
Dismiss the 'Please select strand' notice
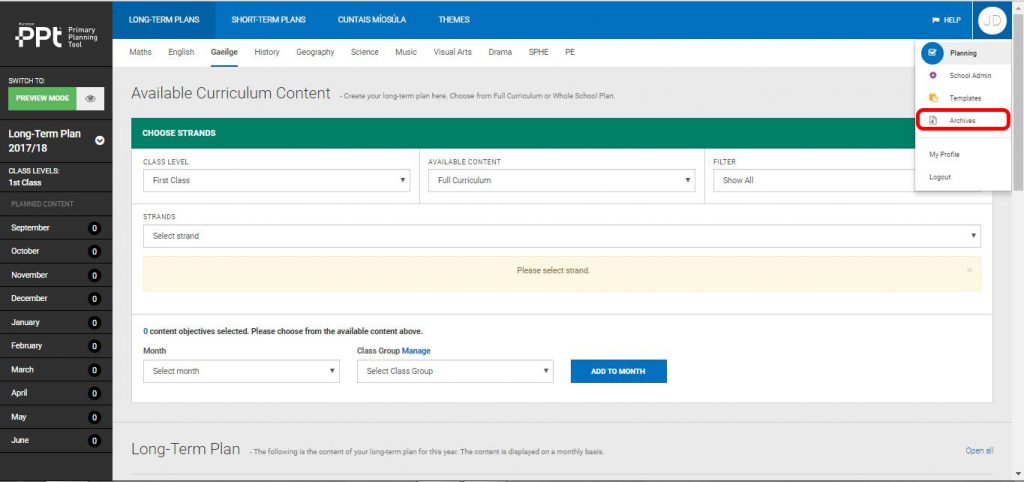pyautogui.click(x=969, y=270)
